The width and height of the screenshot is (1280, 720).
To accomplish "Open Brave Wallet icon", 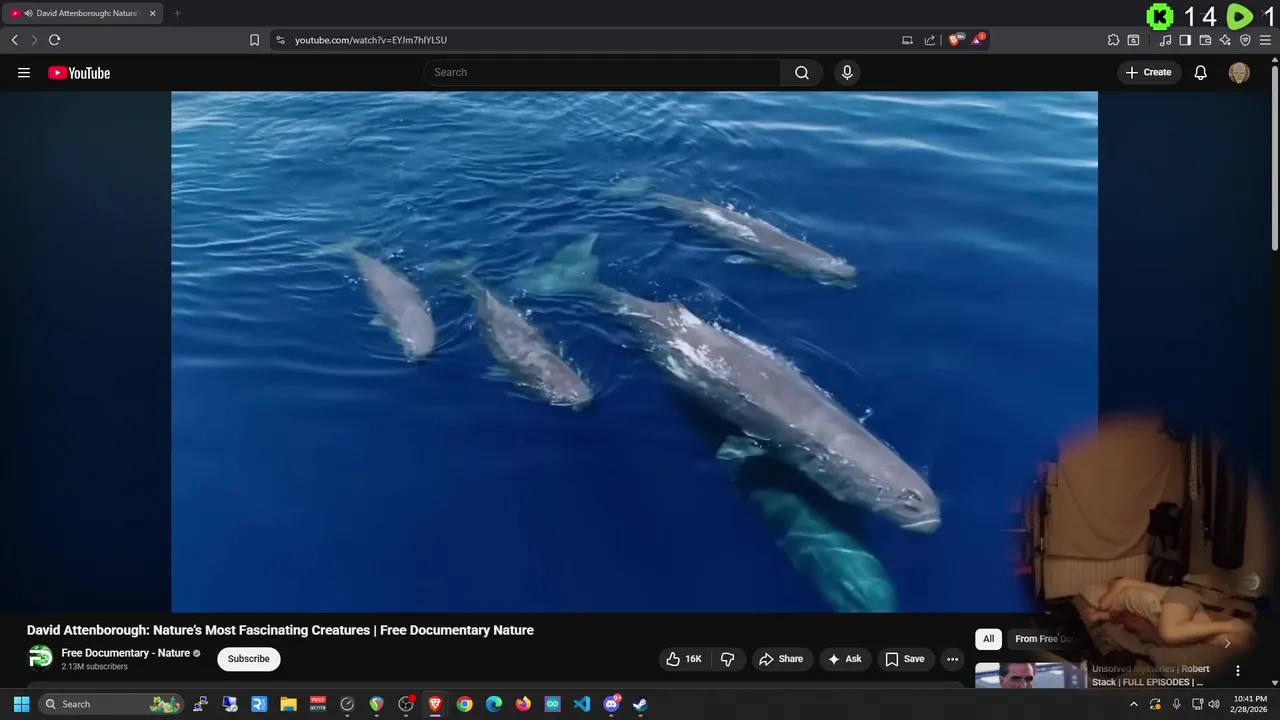I will pyautogui.click(x=1205, y=40).
